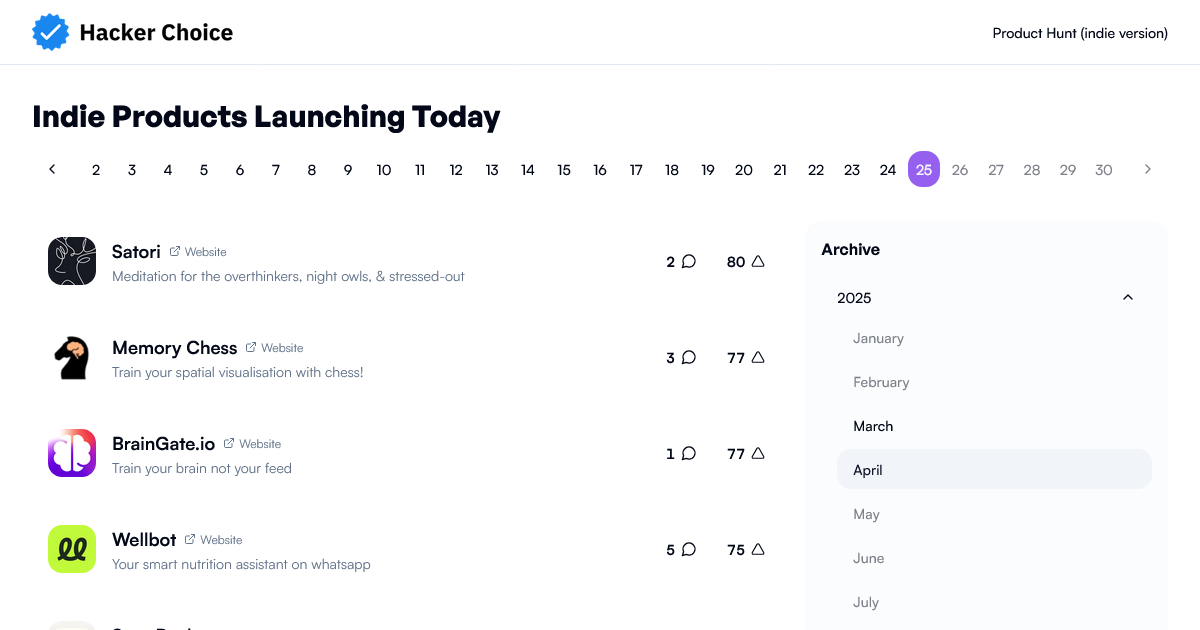
Task: Visit the BrainGate.io website
Action: (x=258, y=443)
